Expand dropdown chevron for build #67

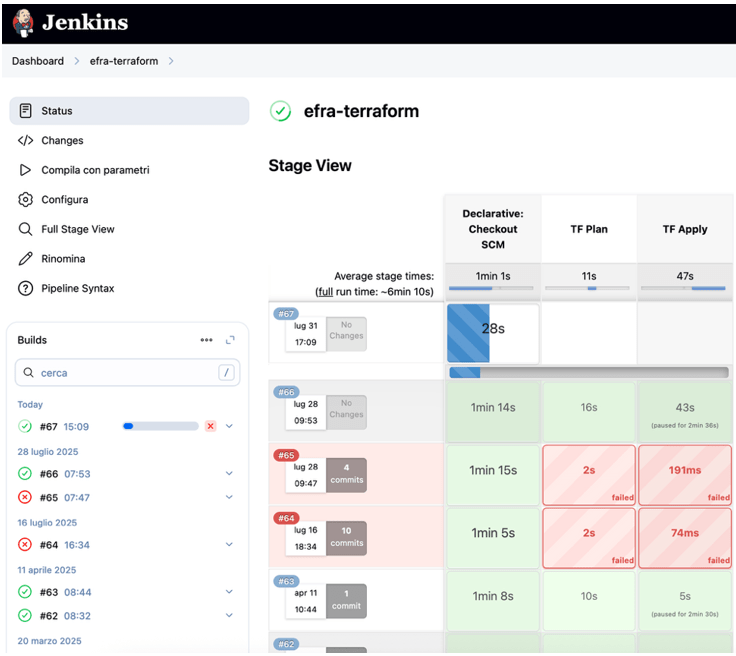point(229,426)
